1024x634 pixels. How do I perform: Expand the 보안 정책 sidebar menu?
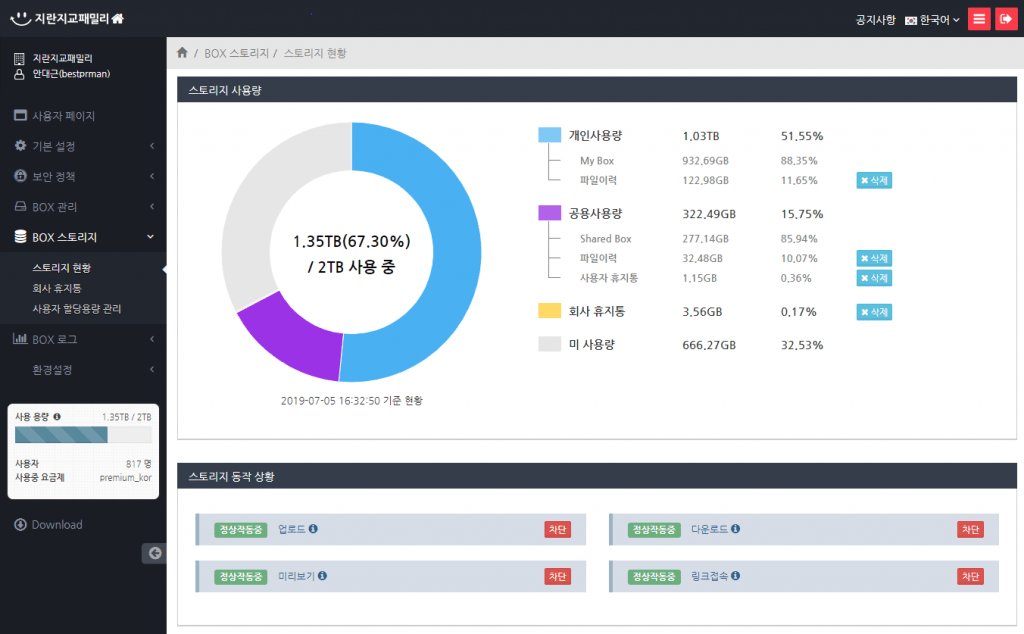[83, 176]
